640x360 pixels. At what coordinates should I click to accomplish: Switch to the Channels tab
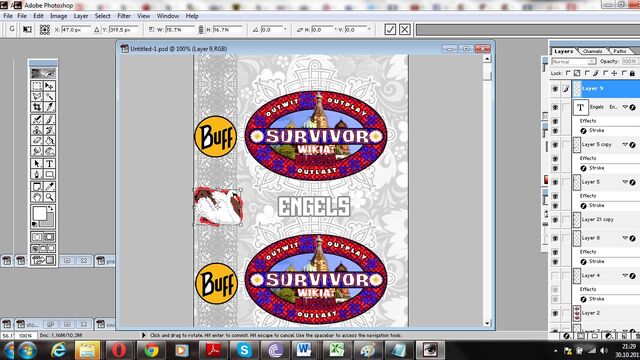click(592, 51)
